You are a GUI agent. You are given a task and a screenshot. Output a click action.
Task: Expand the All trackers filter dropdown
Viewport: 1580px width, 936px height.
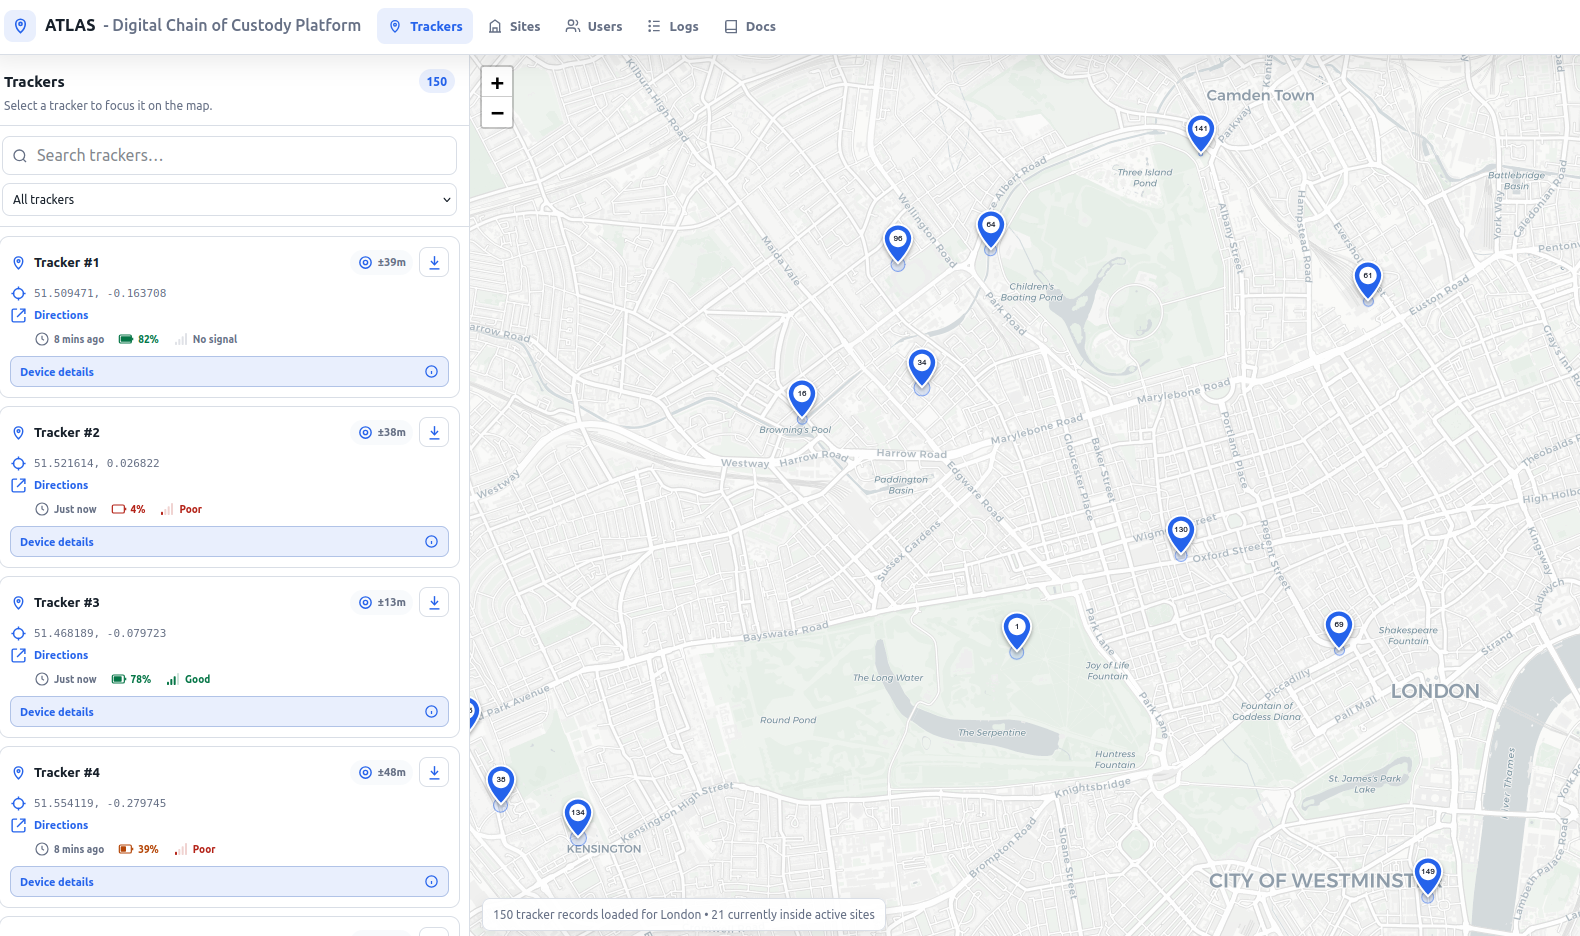[x=229, y=200]
